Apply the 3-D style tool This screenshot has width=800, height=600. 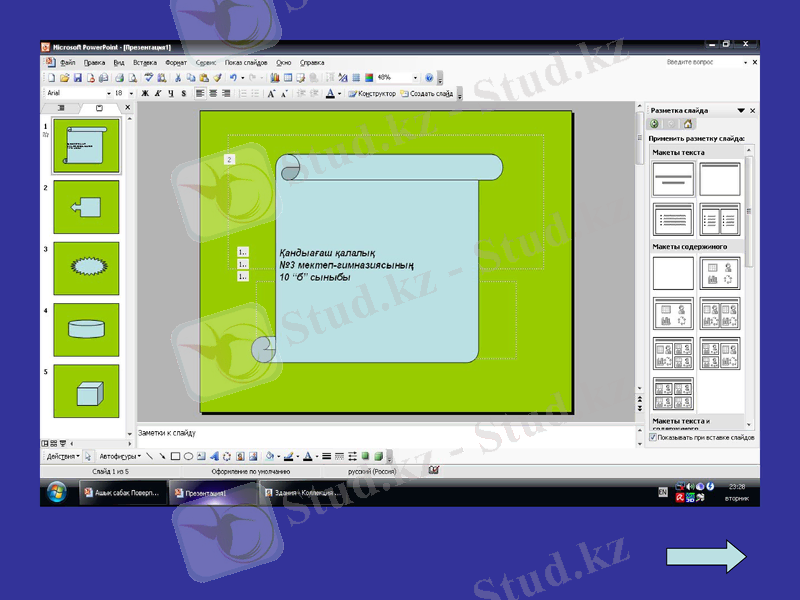(x=380, y=455)
